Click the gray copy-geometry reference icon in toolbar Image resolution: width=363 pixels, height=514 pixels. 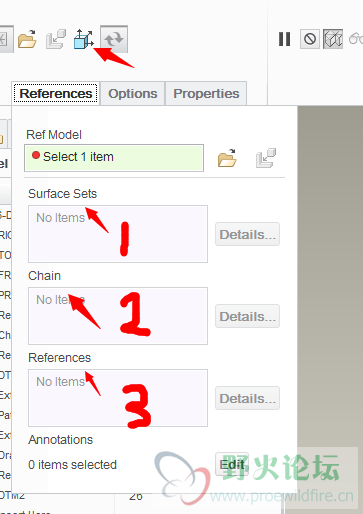pyautogui.click(x=56, y=39)
